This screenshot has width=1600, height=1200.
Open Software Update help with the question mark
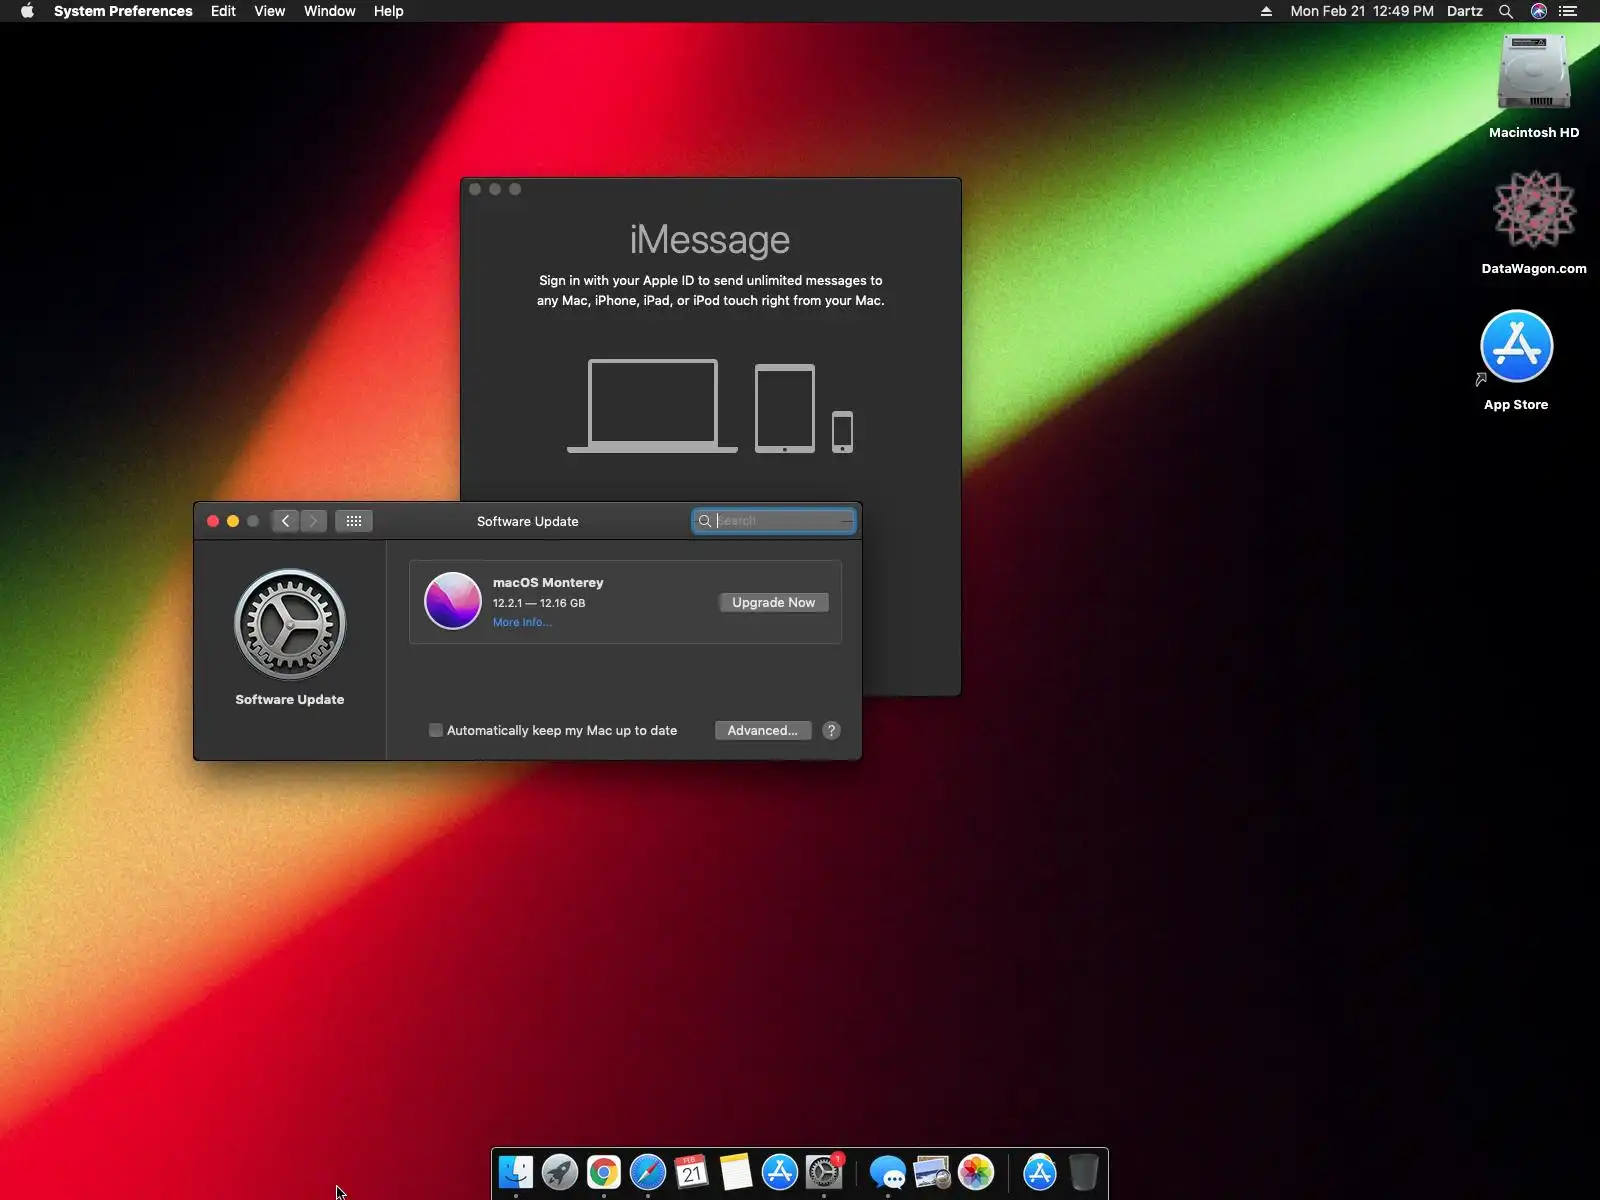(831, 730)
